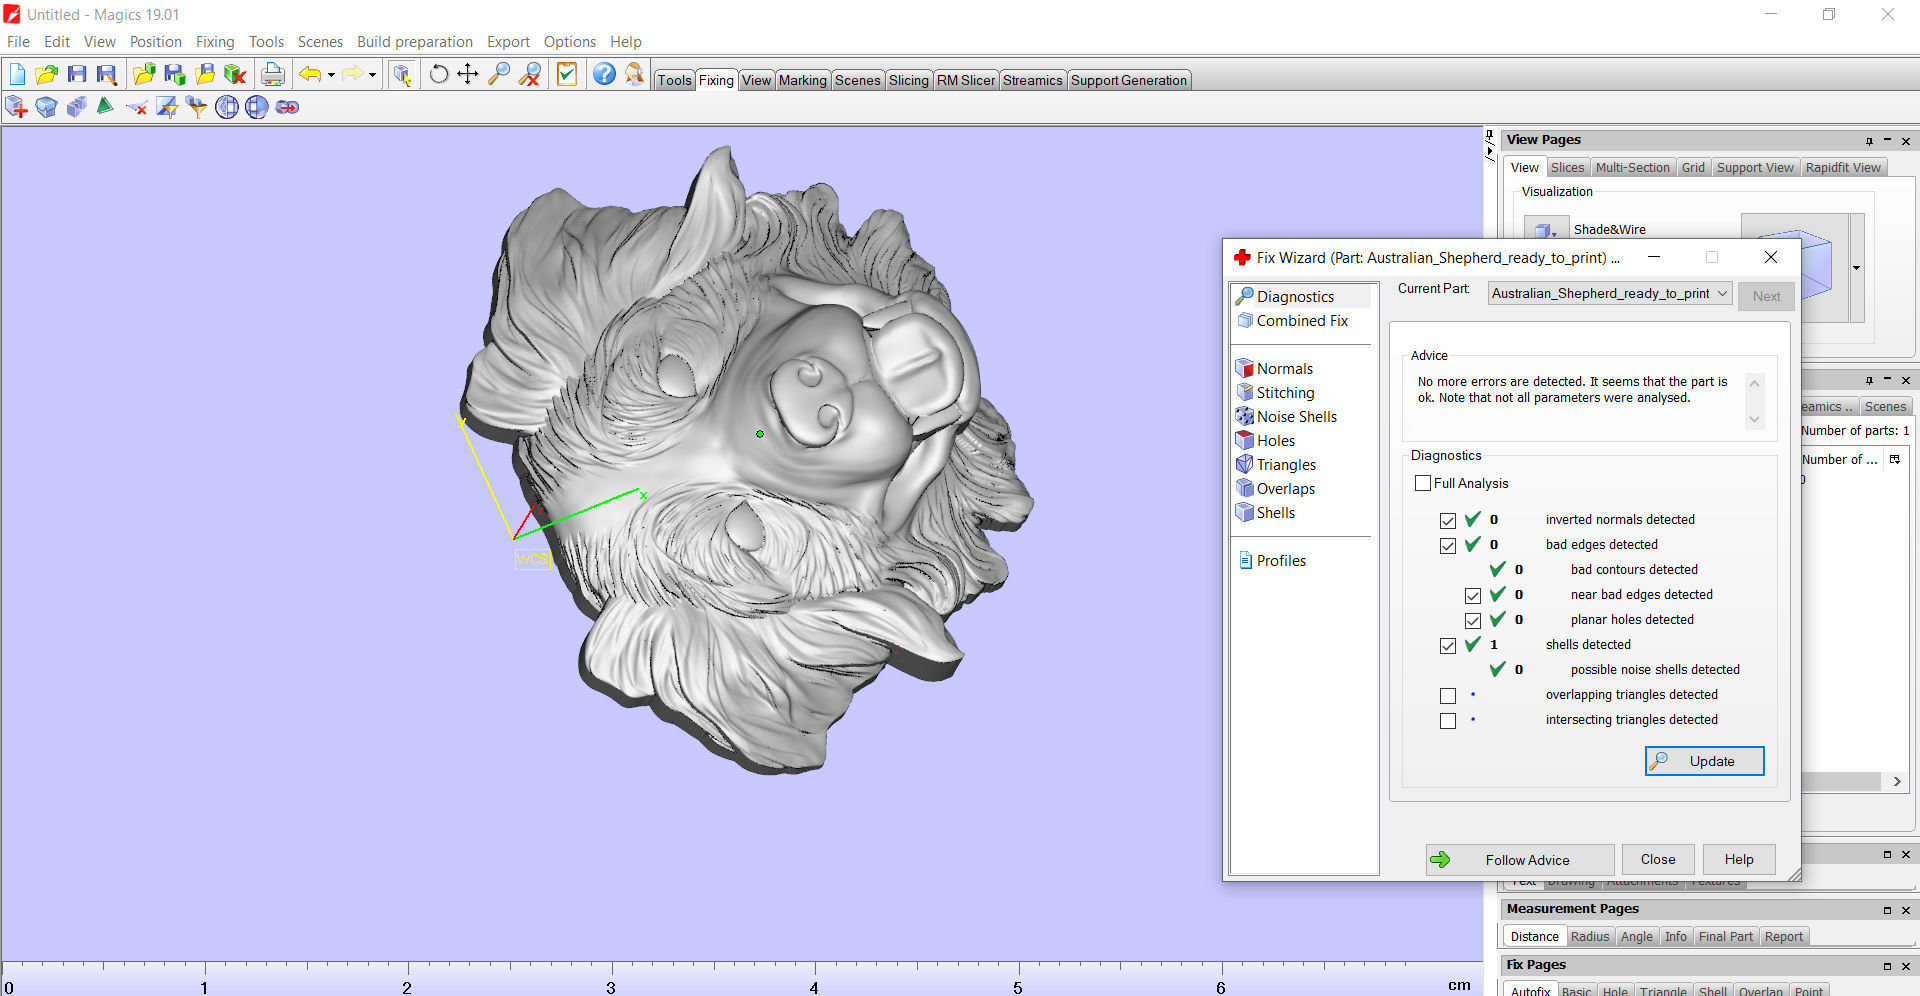The height and width of the screenshot is (996, 1920).
Task: Open the Build preparation menu
Action: 415,41
